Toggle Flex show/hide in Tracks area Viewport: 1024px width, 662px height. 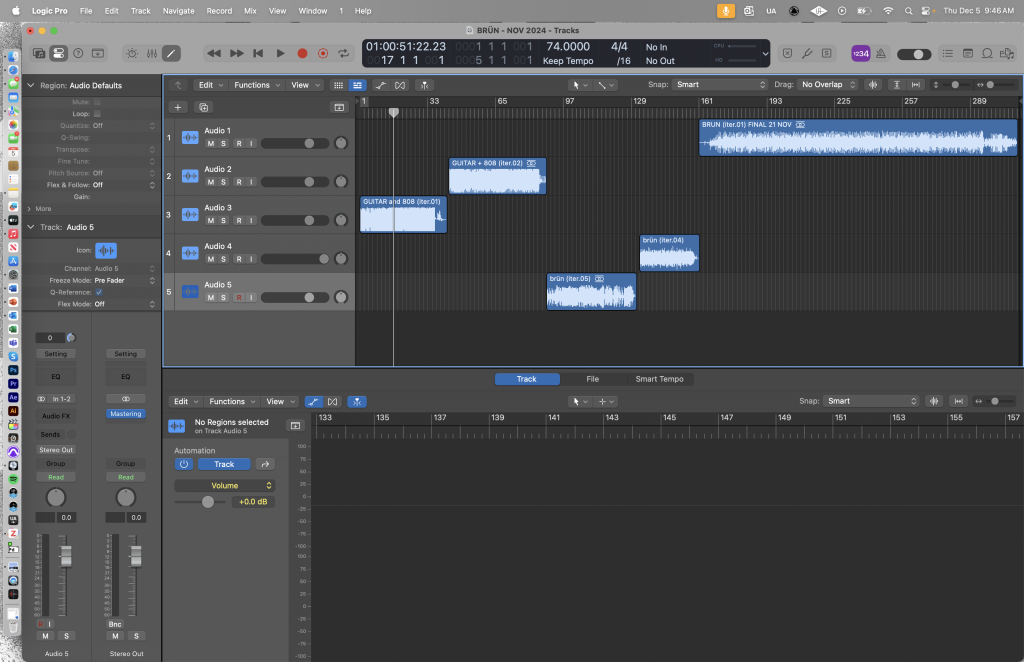tap(400, 85)
